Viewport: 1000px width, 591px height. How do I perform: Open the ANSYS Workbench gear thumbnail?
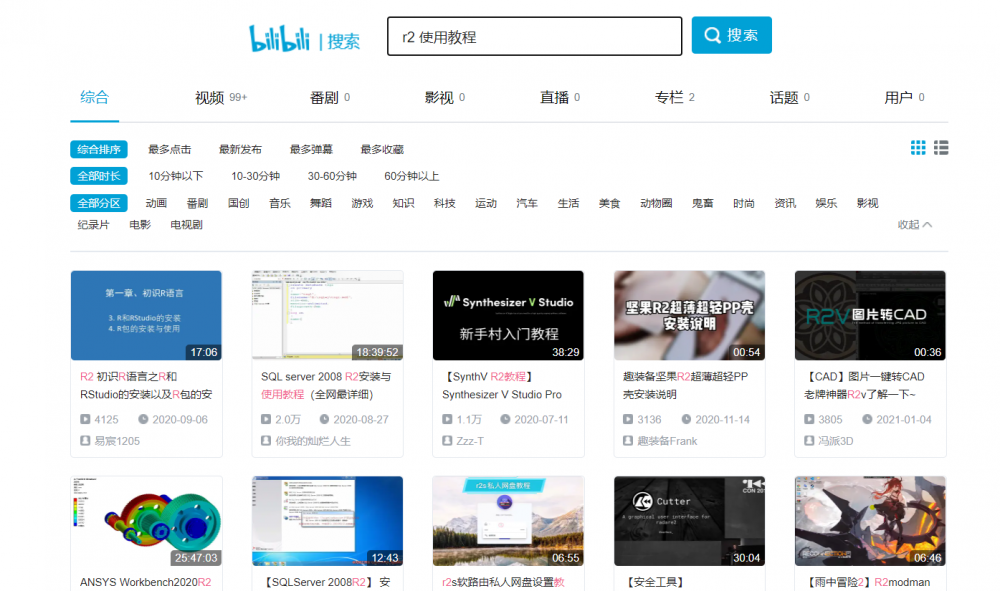point(146,521)
